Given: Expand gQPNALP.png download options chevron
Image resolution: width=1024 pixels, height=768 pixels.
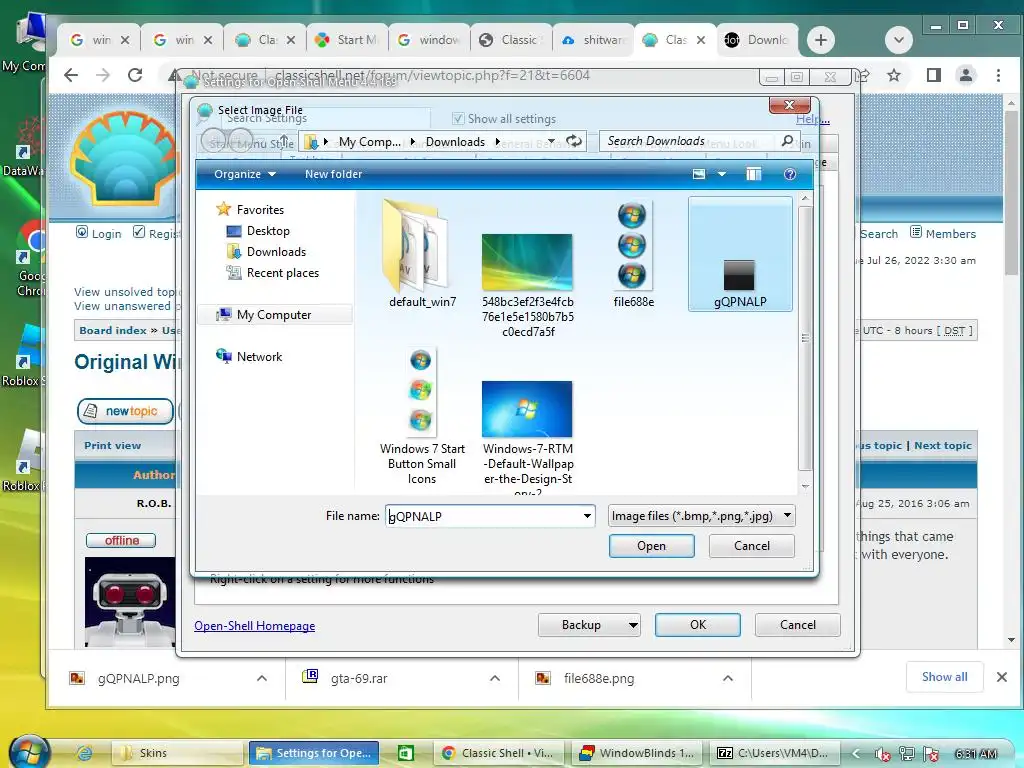Looking at the screenshot, I should [262, 679].
